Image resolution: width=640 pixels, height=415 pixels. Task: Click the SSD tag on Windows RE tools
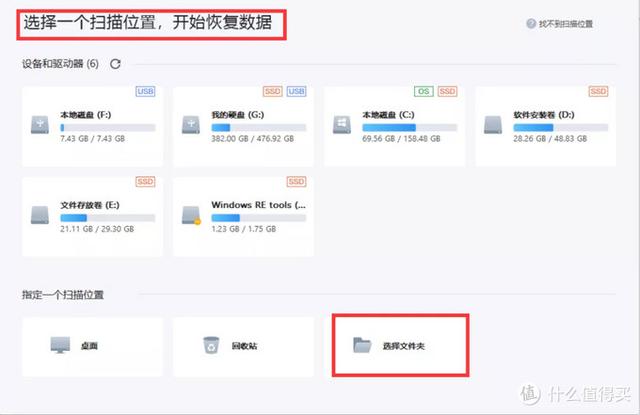pos(296,182)
